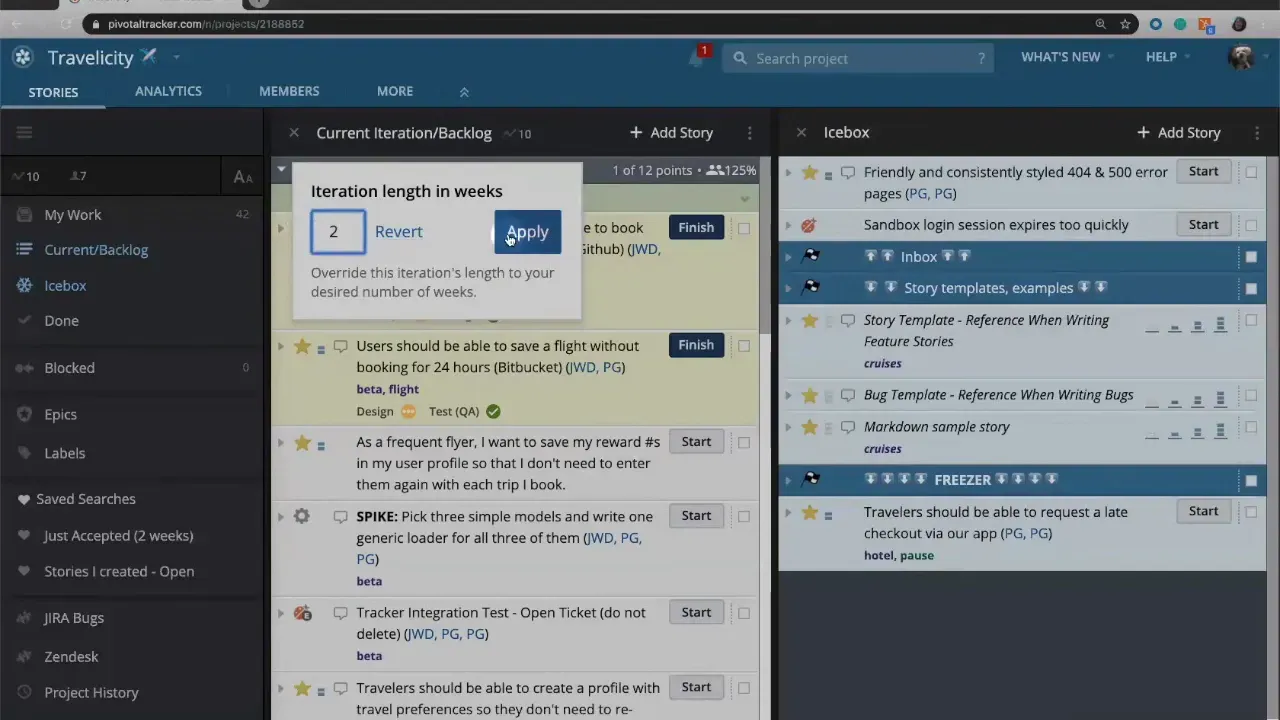Image resolution: width=1280 pixels, height=720 pixels.
Task: Close the Current Iteration/Backlog panel
Action: pos(293,133)
